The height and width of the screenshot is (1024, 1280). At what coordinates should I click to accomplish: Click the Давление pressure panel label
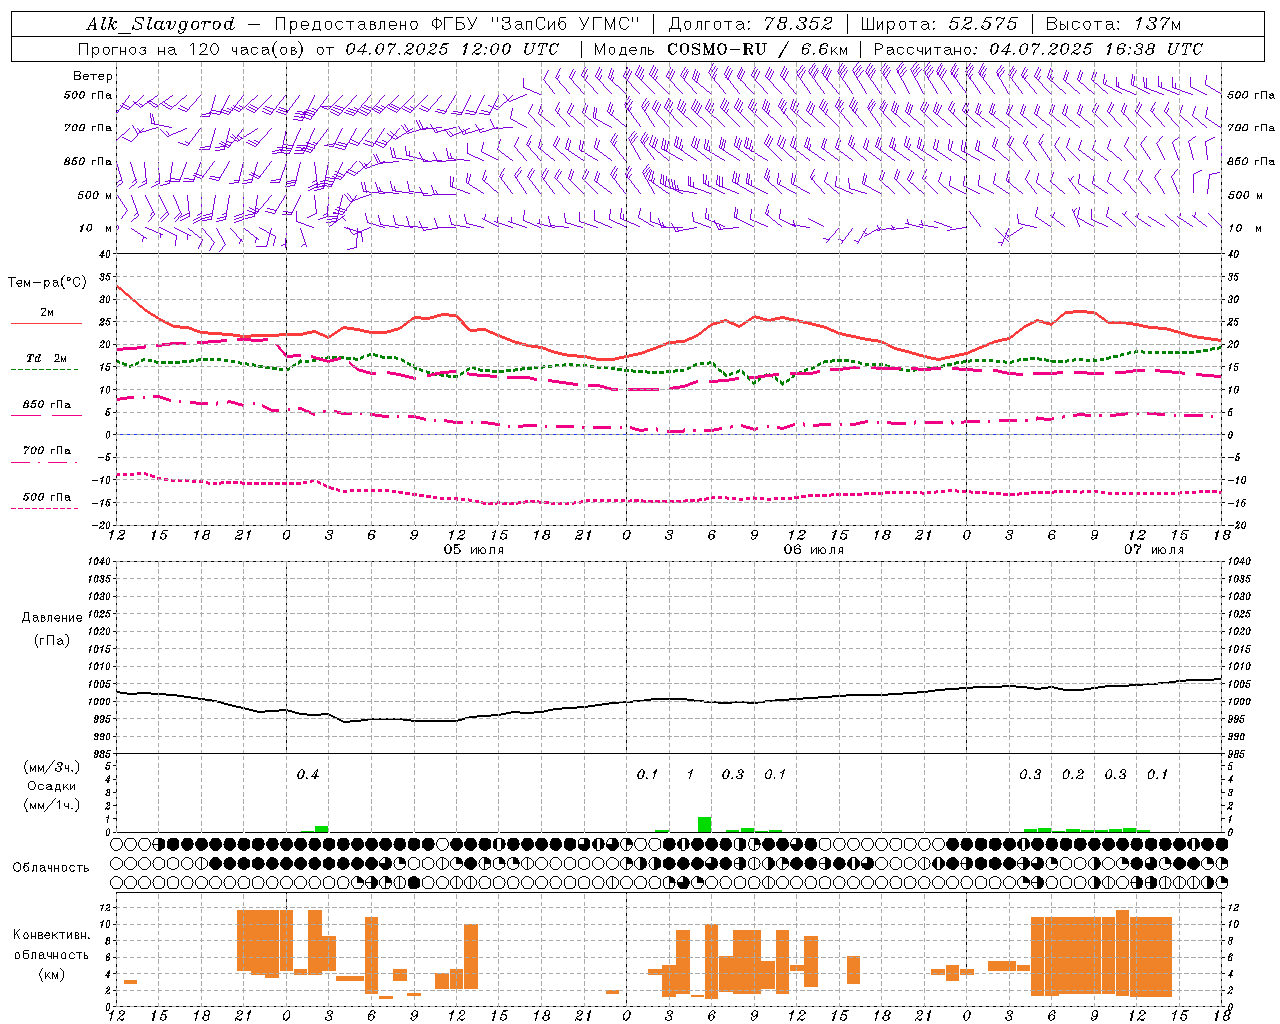click(52, 618)
